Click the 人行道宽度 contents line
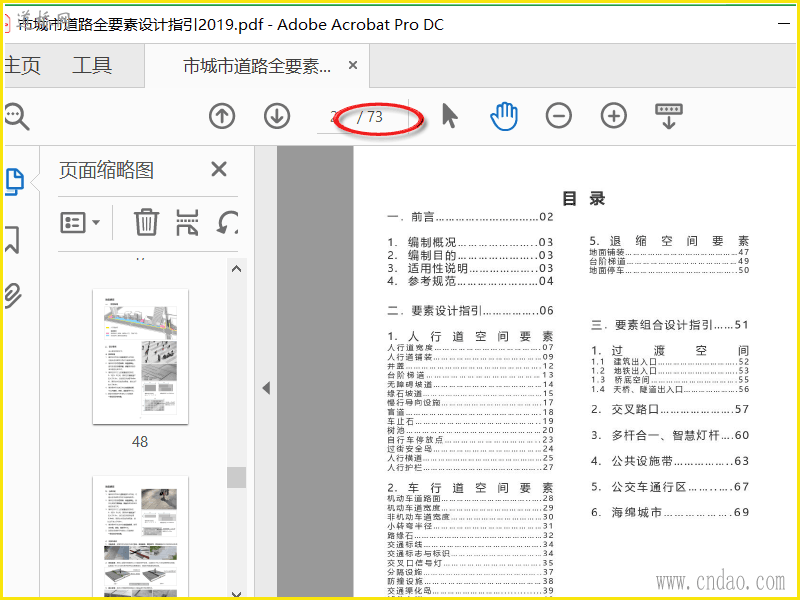Viewport: 800px width, 600px height. pyautogui.click(x=470, y=348)
